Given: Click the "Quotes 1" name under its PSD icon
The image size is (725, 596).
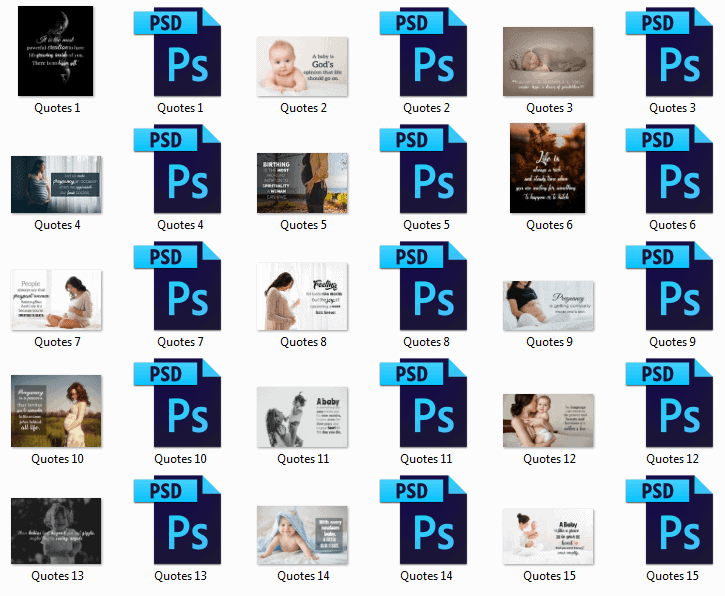Looking at the screenshot, I should tap(180, 108).
